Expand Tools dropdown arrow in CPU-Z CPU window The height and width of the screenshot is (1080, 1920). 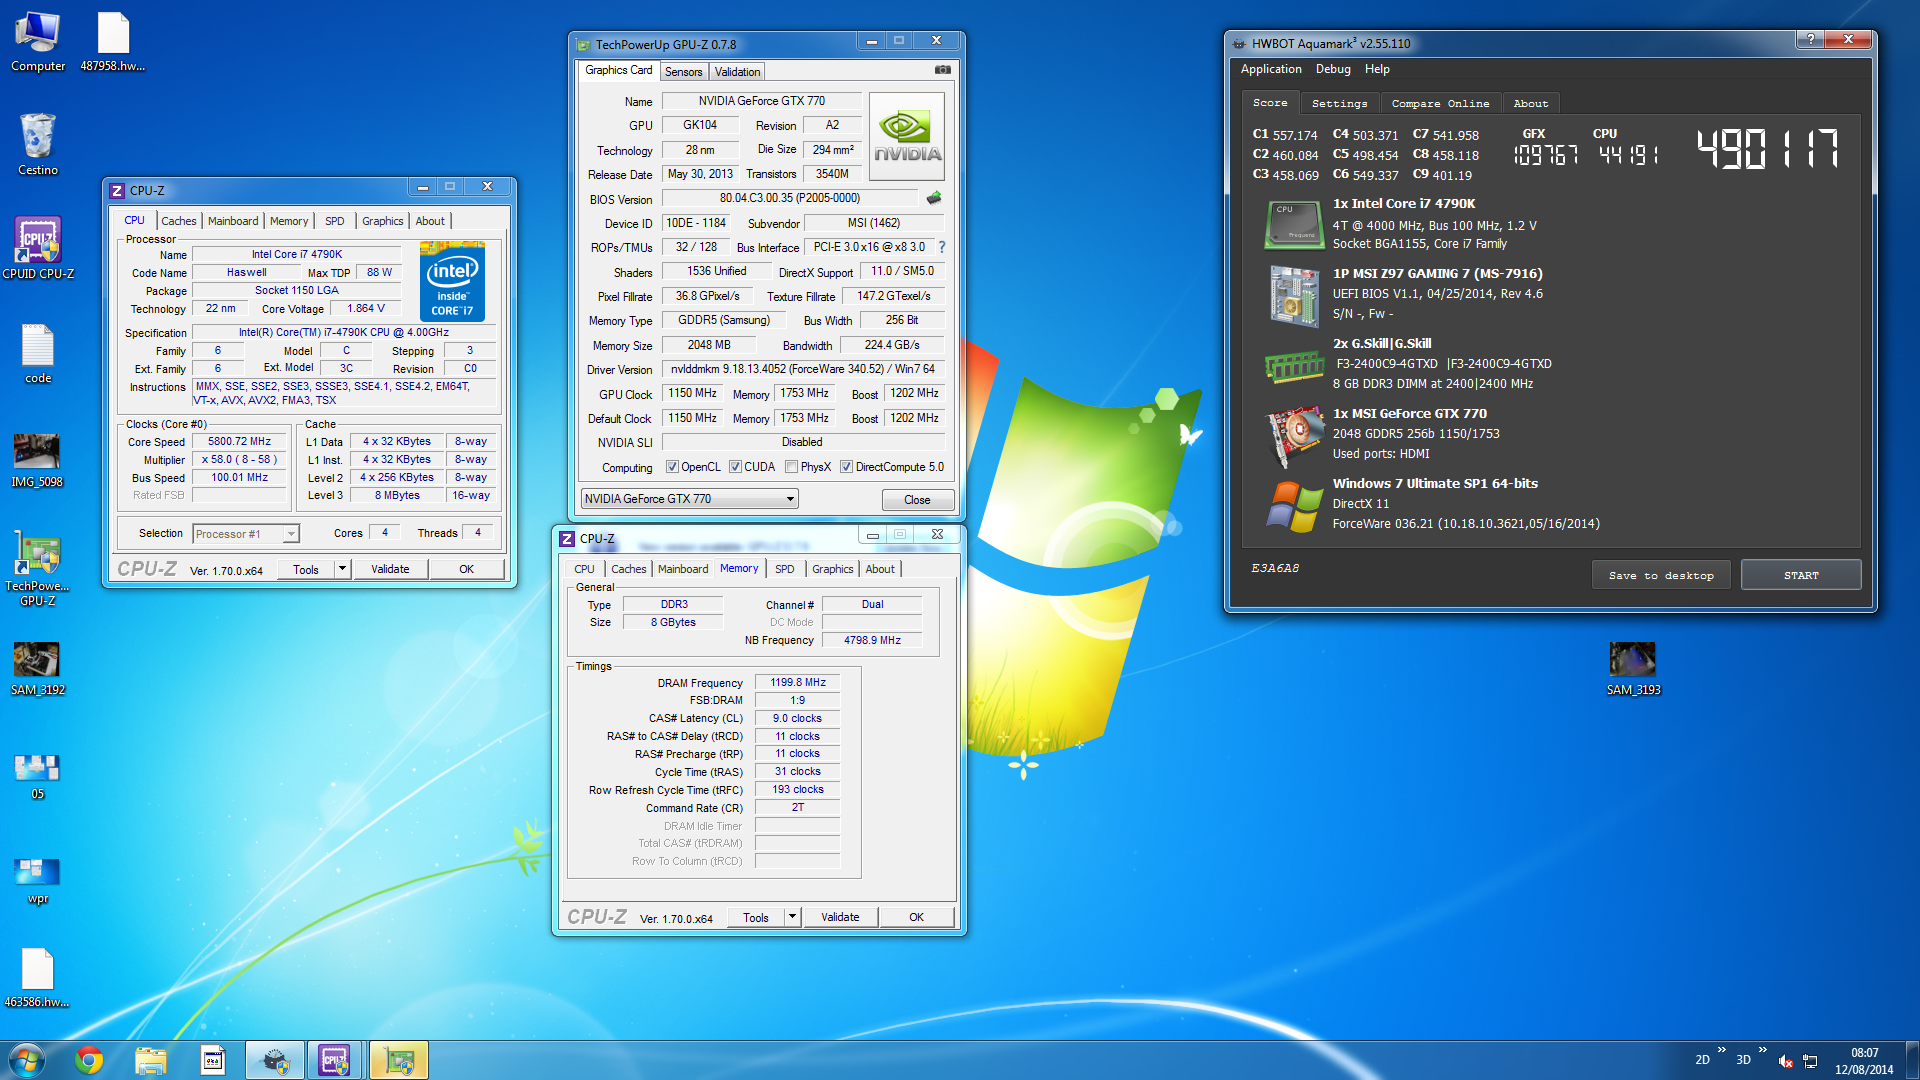(342, 569)
